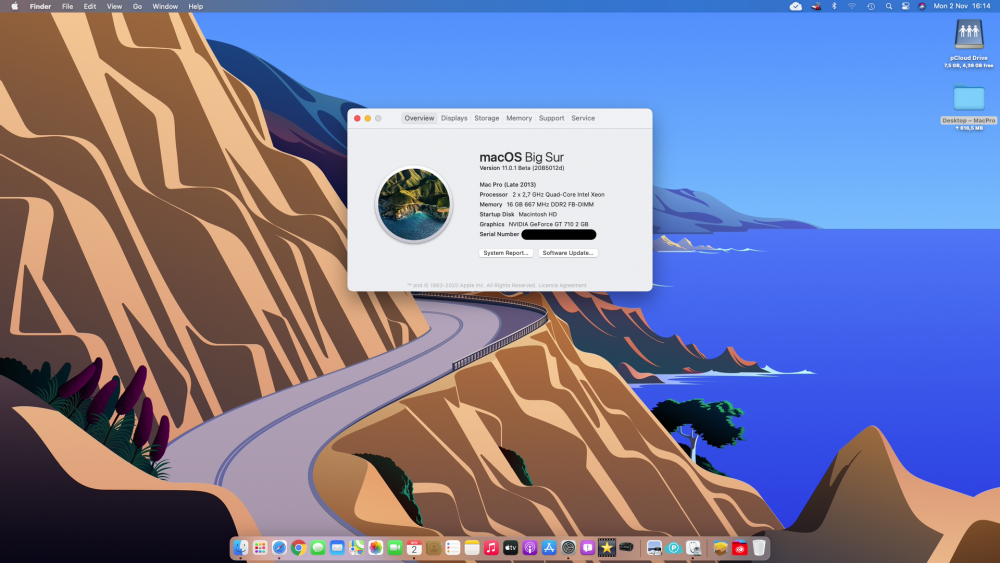Open the pCloud Drive desktop volume
Screen dimensions: 1000x563
click(x=969, y=34)
